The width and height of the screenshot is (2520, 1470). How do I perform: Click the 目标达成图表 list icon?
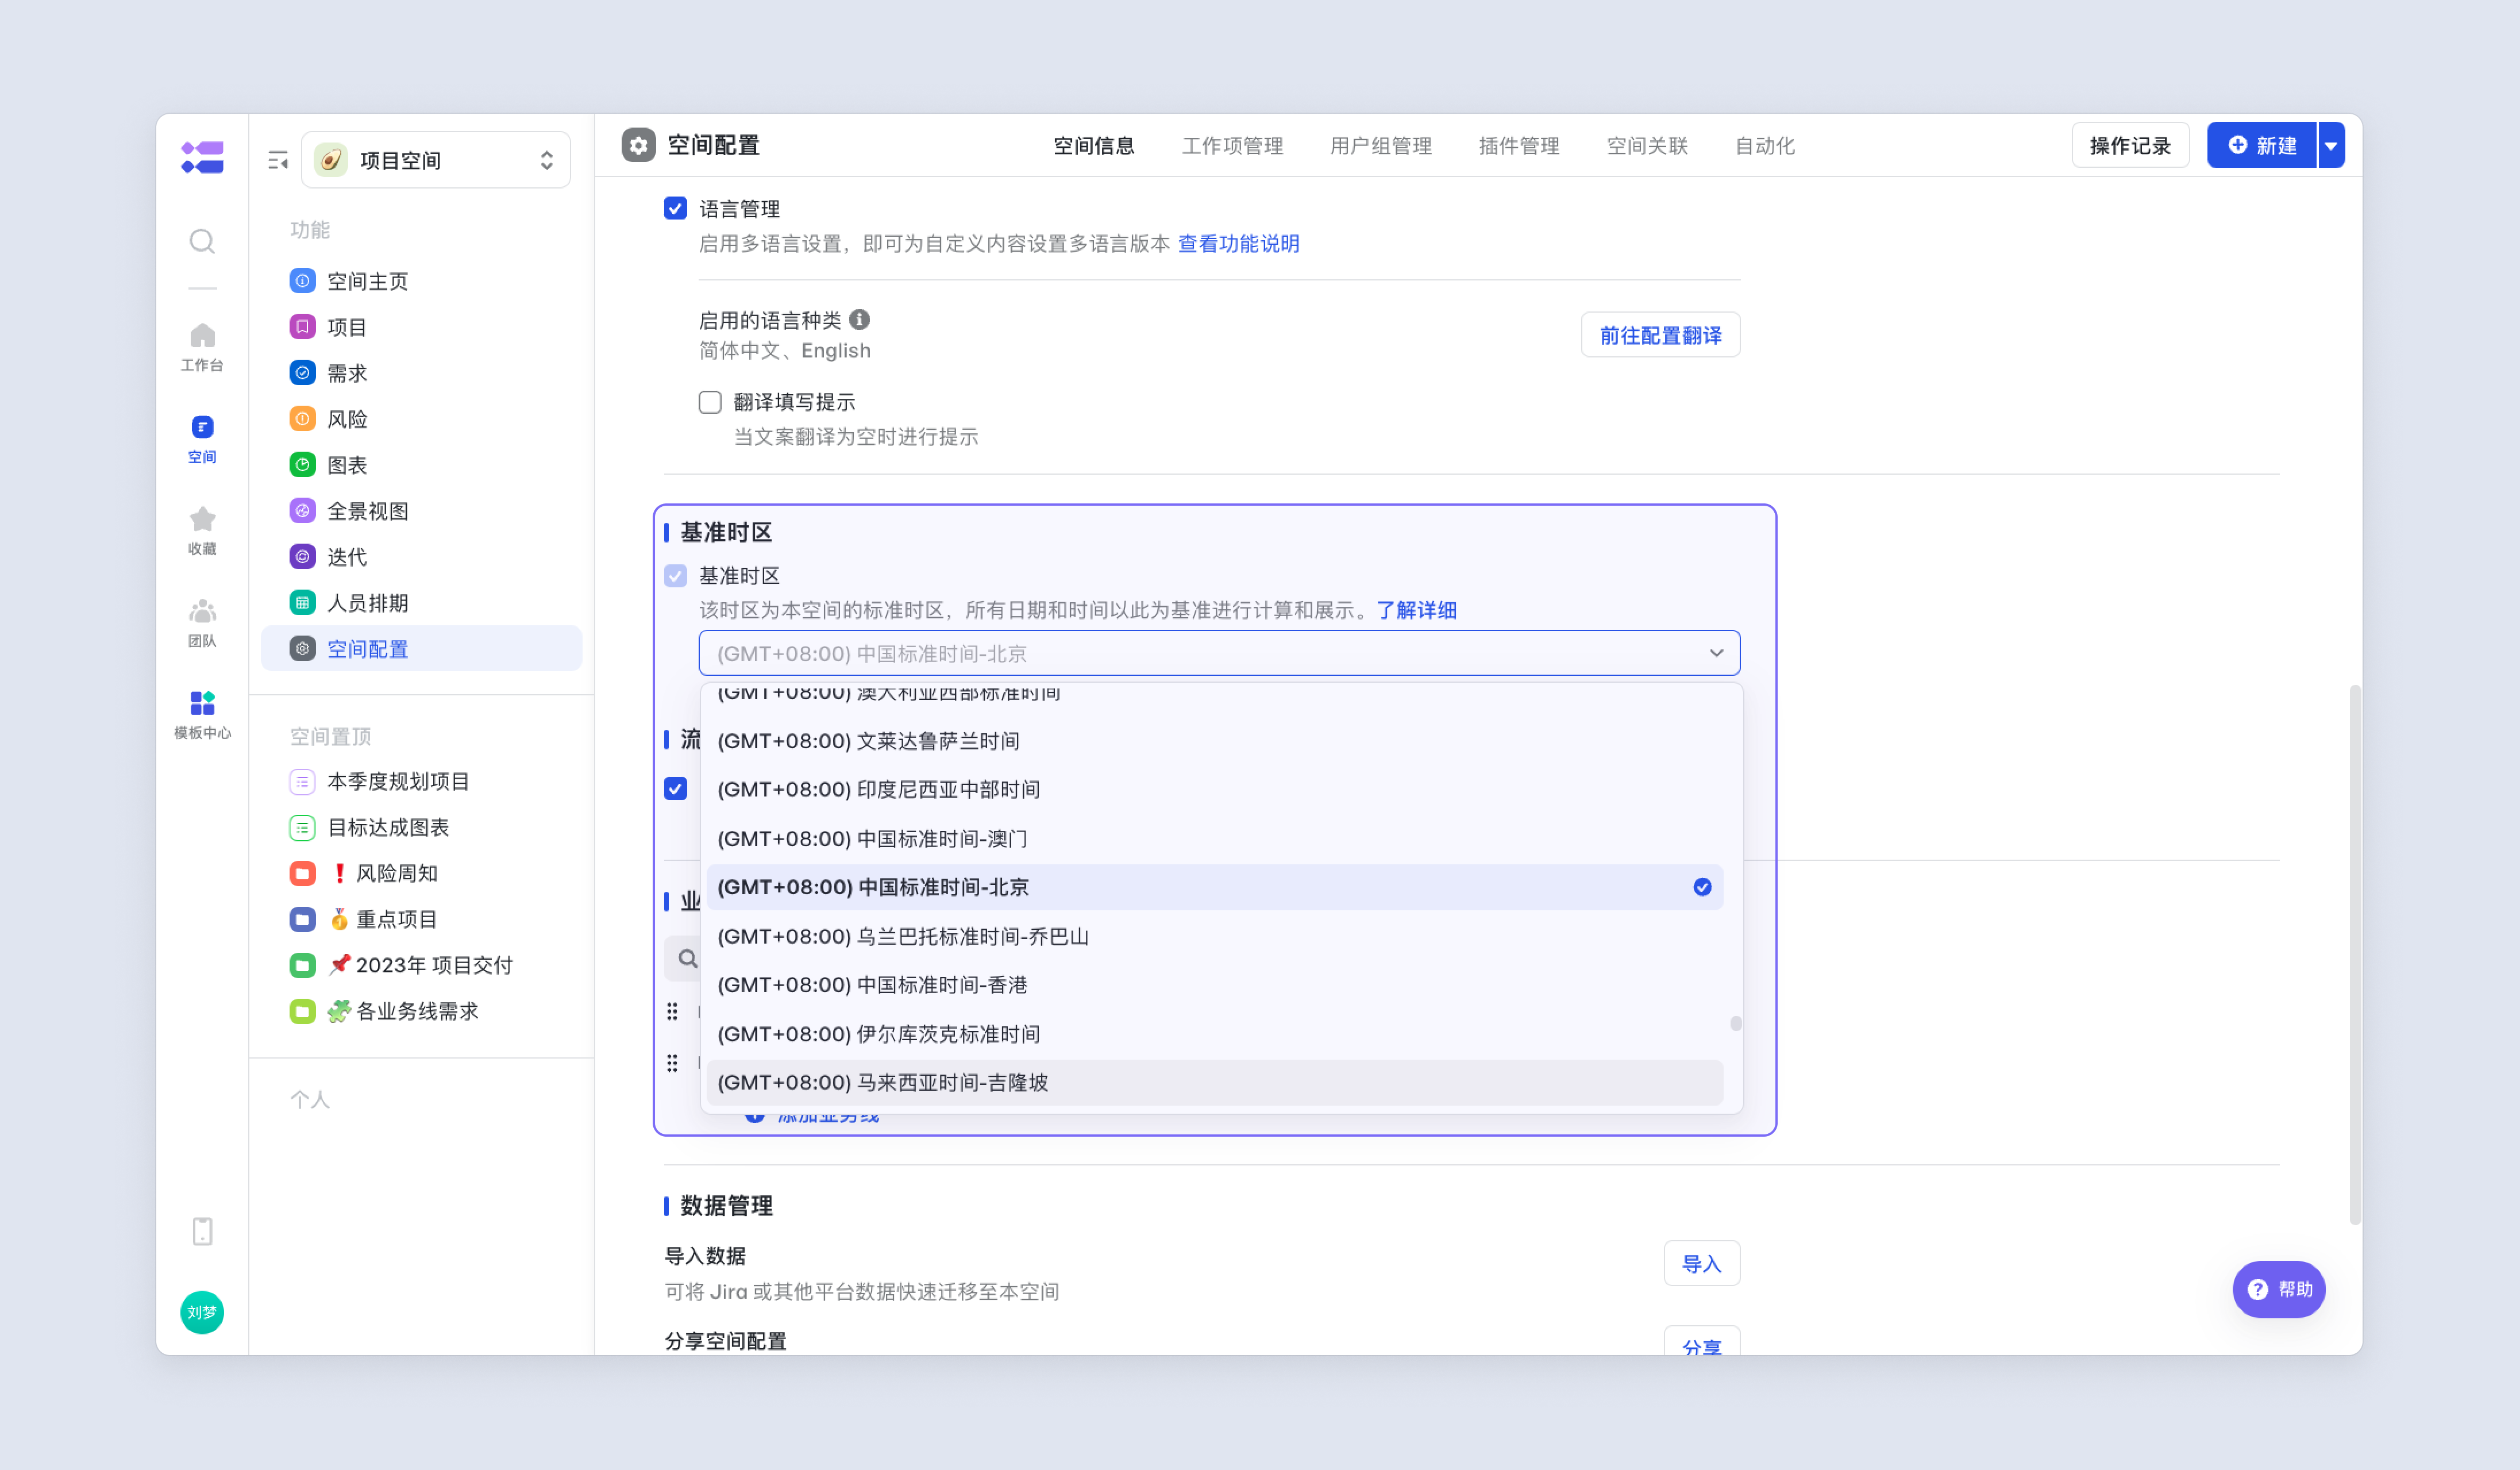302,828
